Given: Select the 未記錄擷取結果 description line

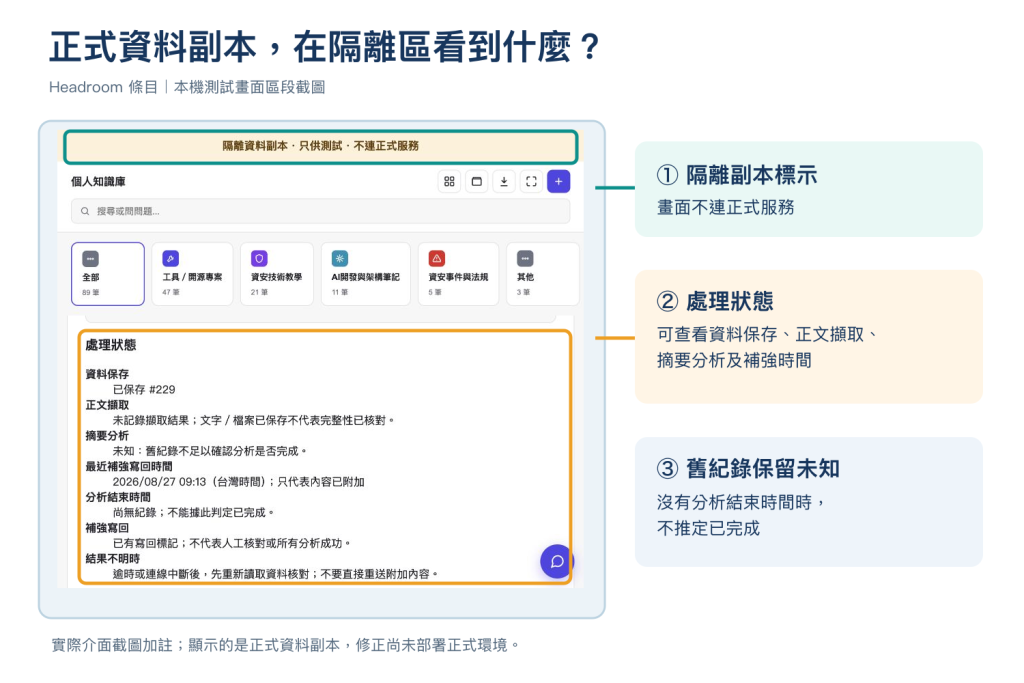Looking at the screenshot, I should pyautogui.click(x=254, y=421).
